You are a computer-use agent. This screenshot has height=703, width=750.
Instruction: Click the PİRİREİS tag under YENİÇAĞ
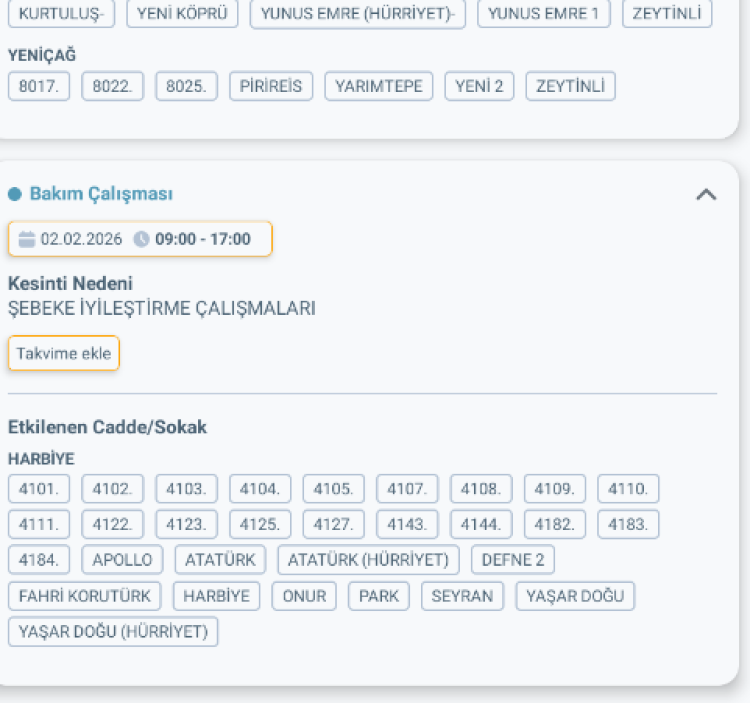click(x=271, y=86)
